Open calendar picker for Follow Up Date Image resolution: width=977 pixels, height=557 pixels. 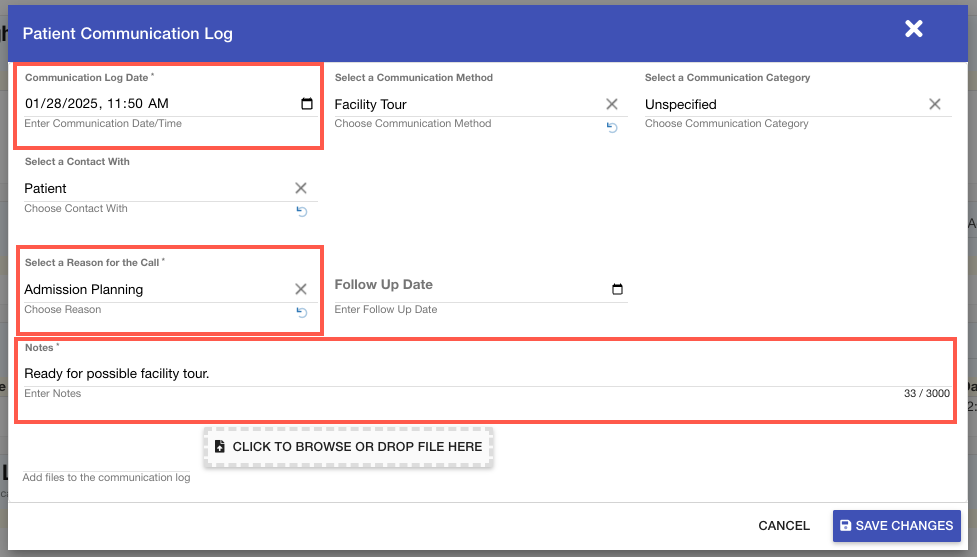tap(617, 290)
